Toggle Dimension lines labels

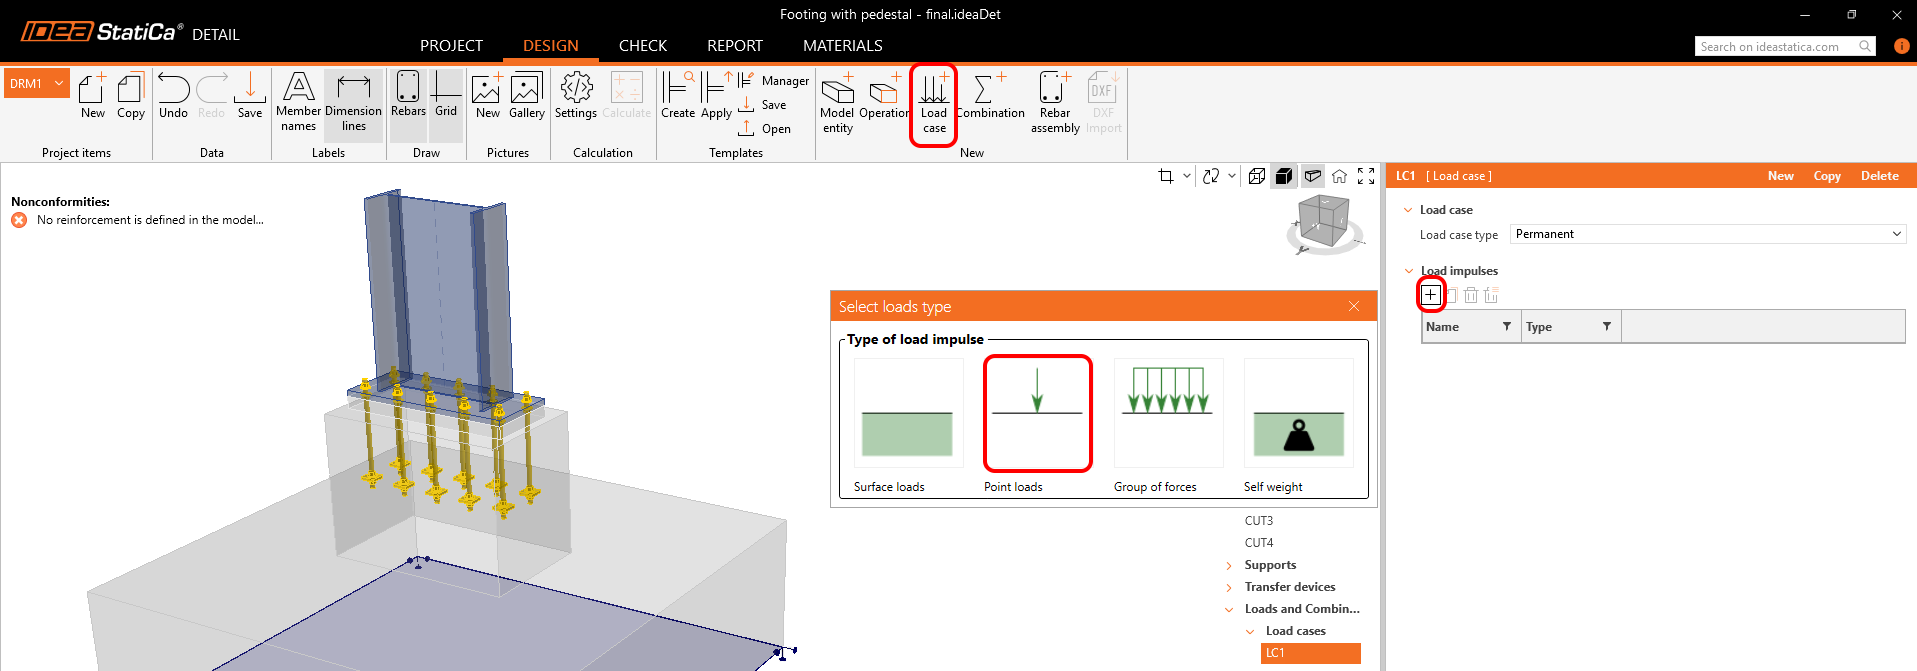(353, 103)
